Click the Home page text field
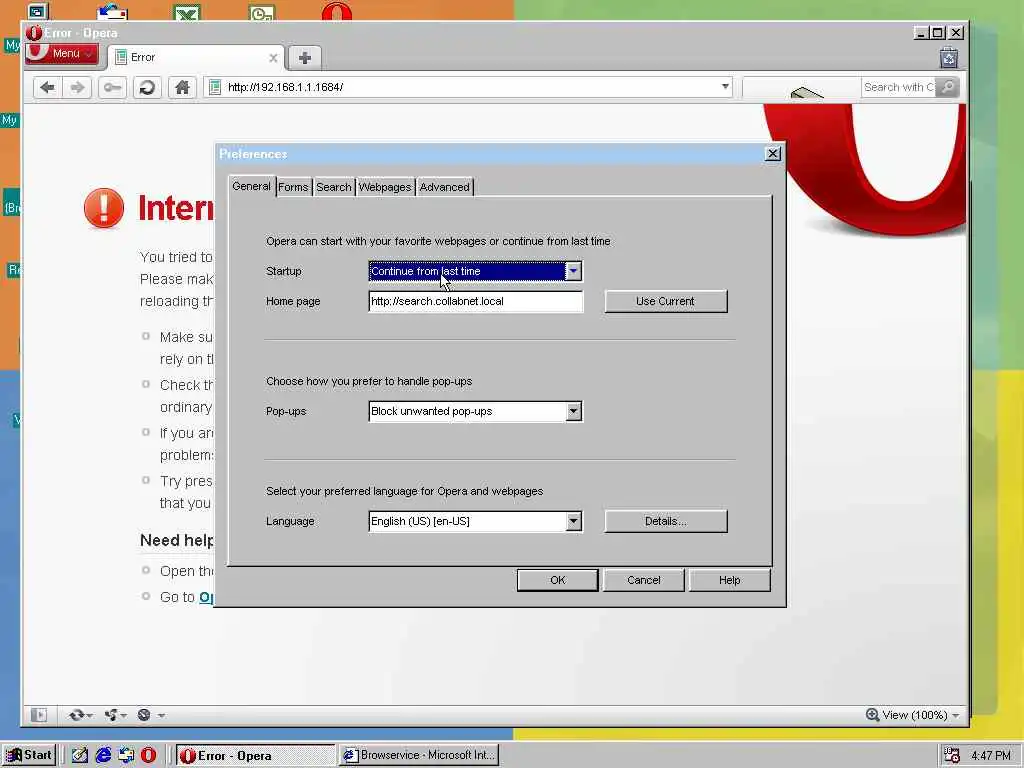Image resolution: width=1024 pixels, height=768 pixels. coord(475,302)
